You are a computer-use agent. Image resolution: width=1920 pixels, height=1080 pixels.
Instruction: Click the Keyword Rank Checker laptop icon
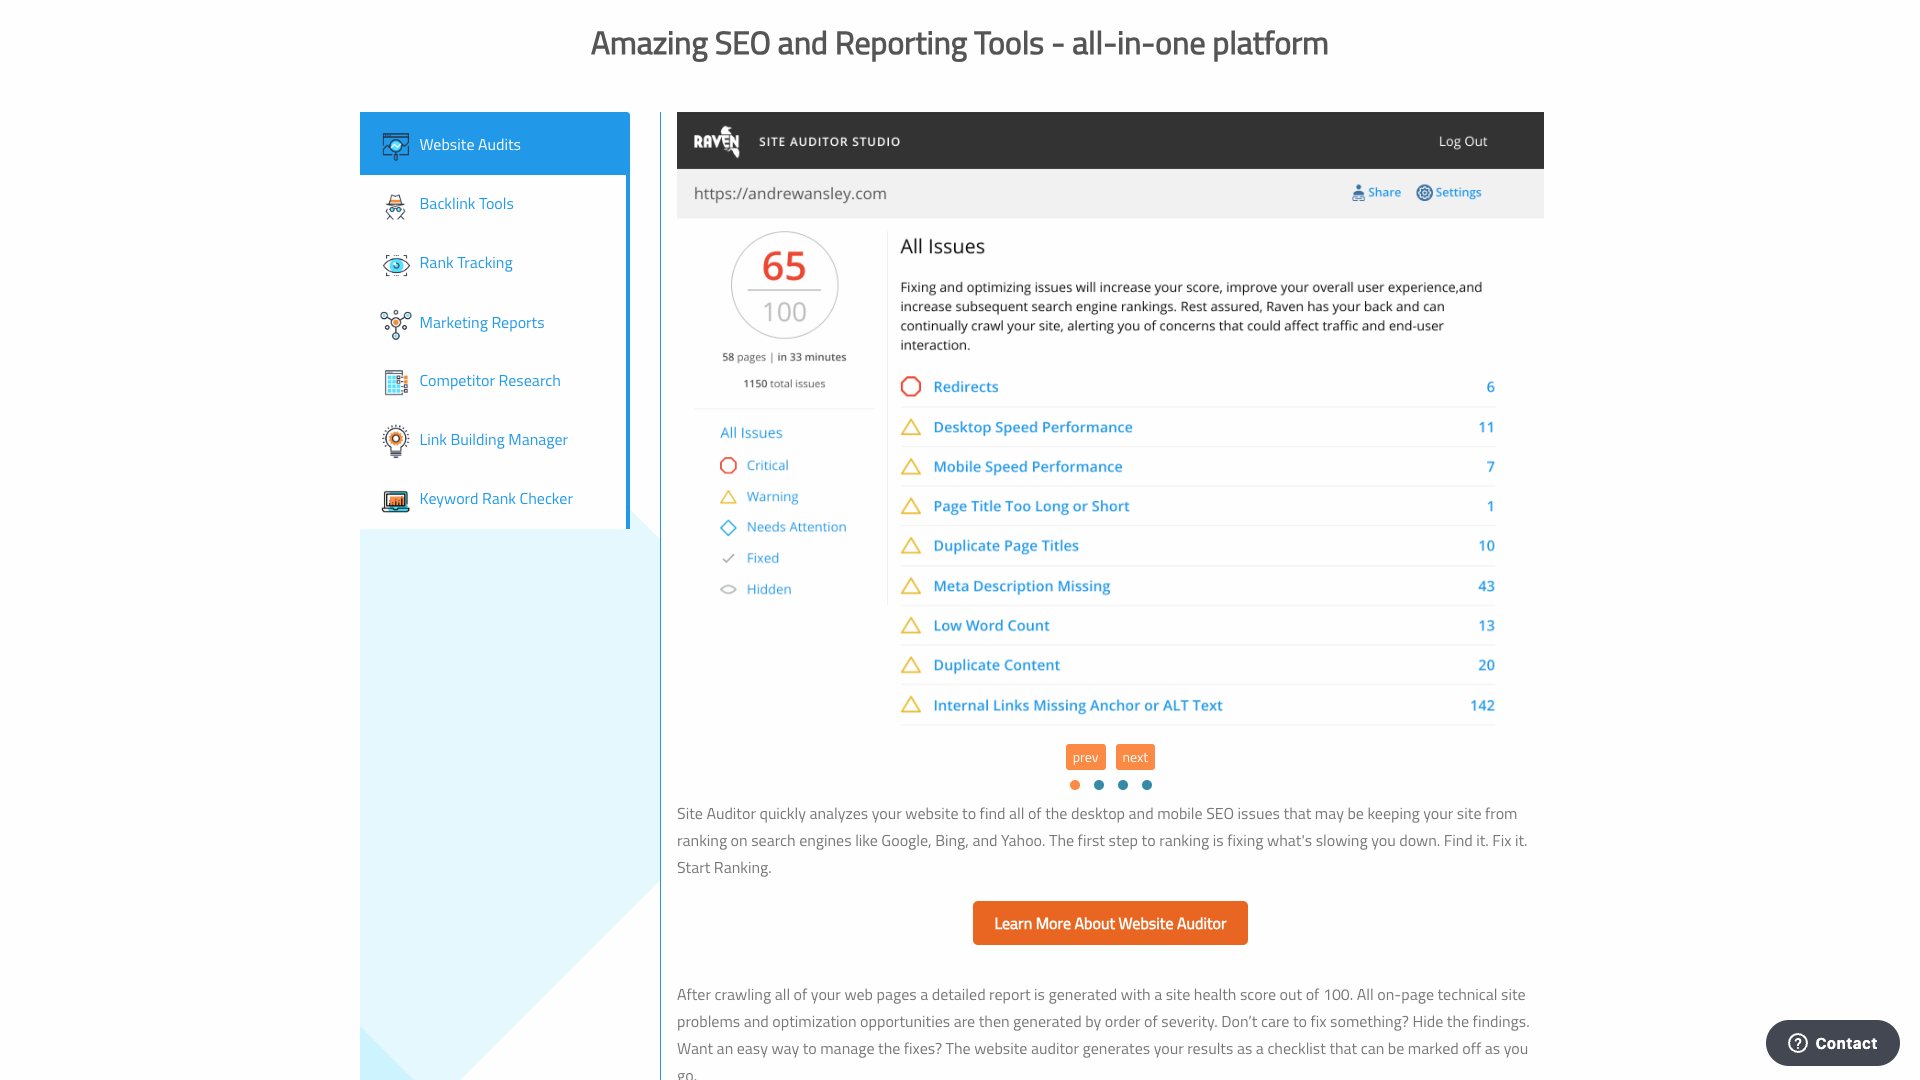pos(396,499)
